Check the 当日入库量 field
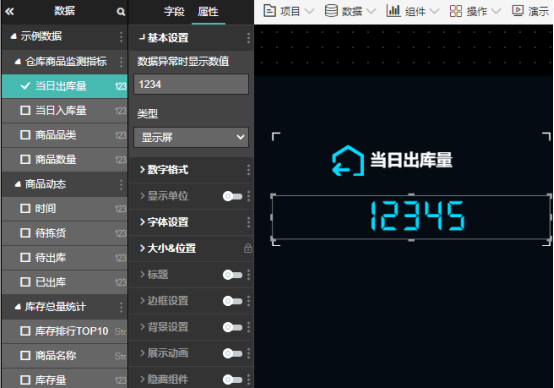Screen dimensions: 554x388 coord(25,111)
